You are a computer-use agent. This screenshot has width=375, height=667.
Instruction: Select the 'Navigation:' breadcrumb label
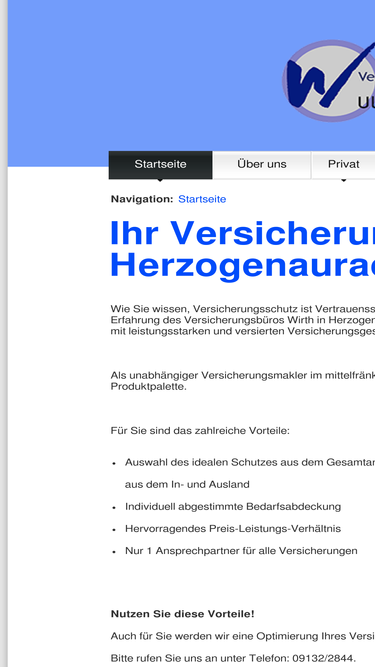(142, 199)
